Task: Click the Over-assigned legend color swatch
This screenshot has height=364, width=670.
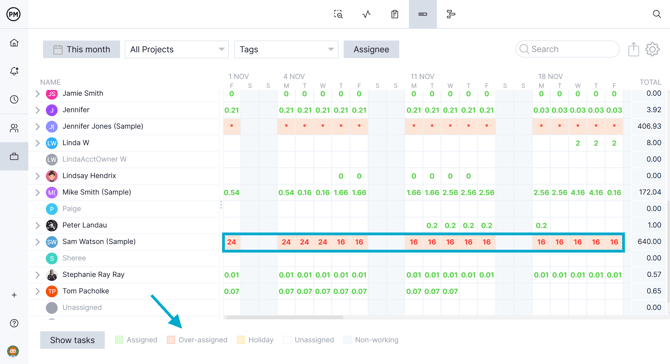Action: 171,340
